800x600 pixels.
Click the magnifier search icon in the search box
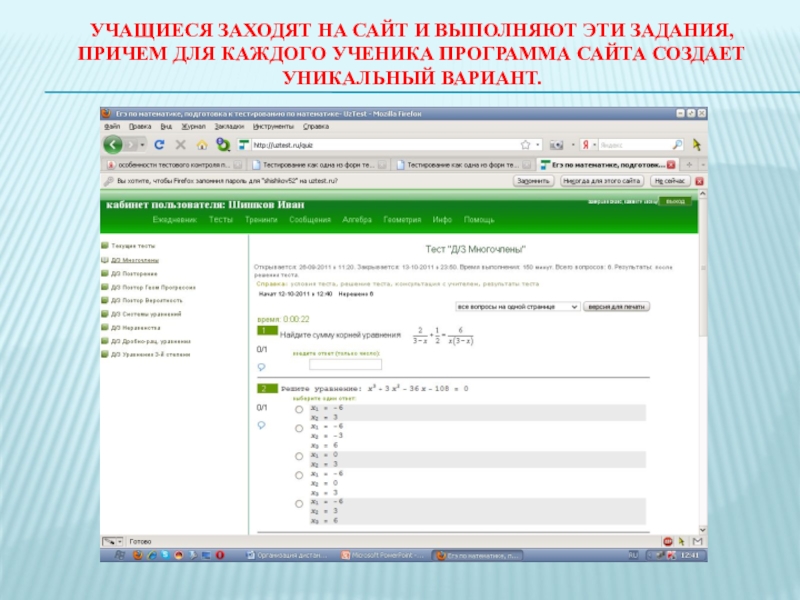point(677,145)
